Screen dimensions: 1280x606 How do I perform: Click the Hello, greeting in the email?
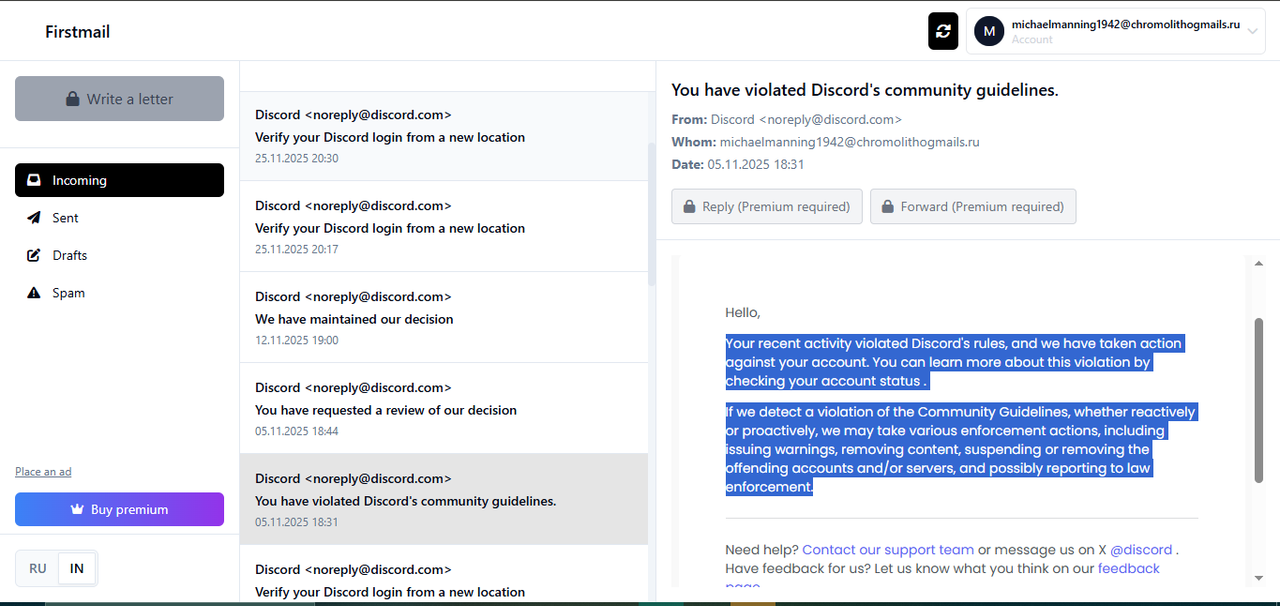click(743, 313)
